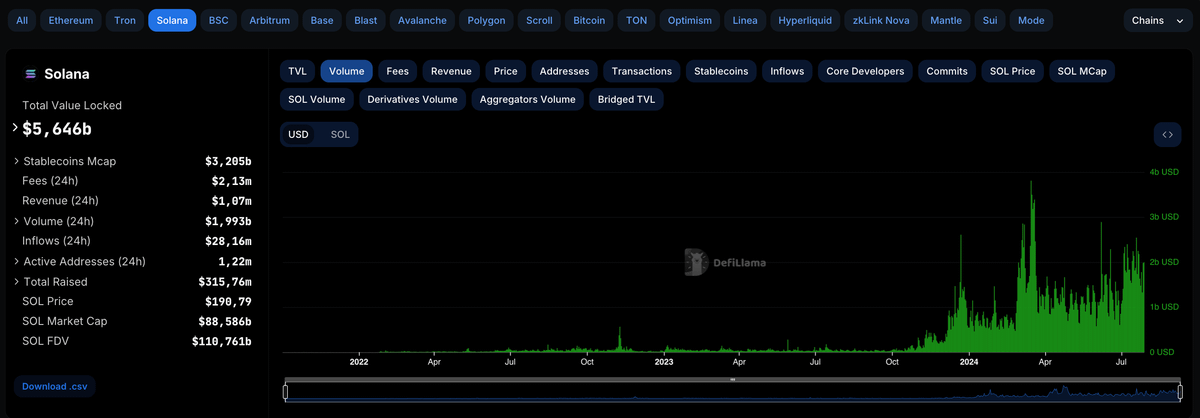This screenshot has width=1200, height=418.
Task: Open the Arbitrum chain tab
Action: click(x=271, y=20)
